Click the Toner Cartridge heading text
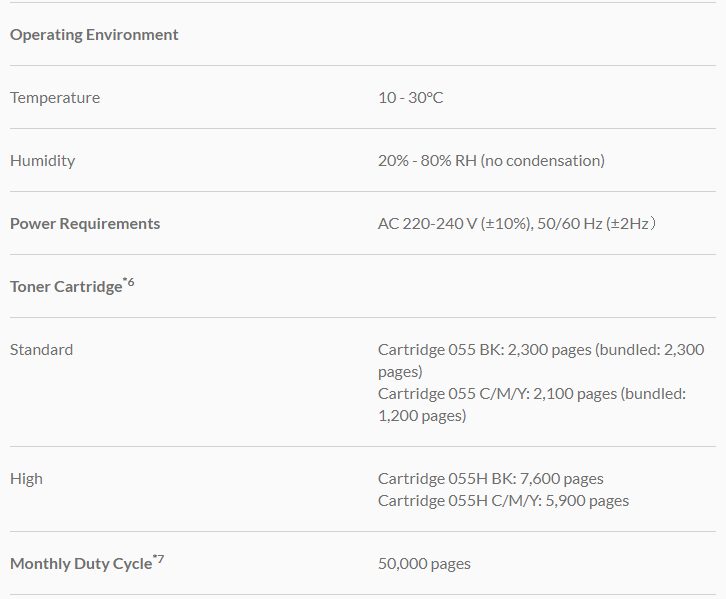Screen dimensions: 726x599 pos(65,287)
